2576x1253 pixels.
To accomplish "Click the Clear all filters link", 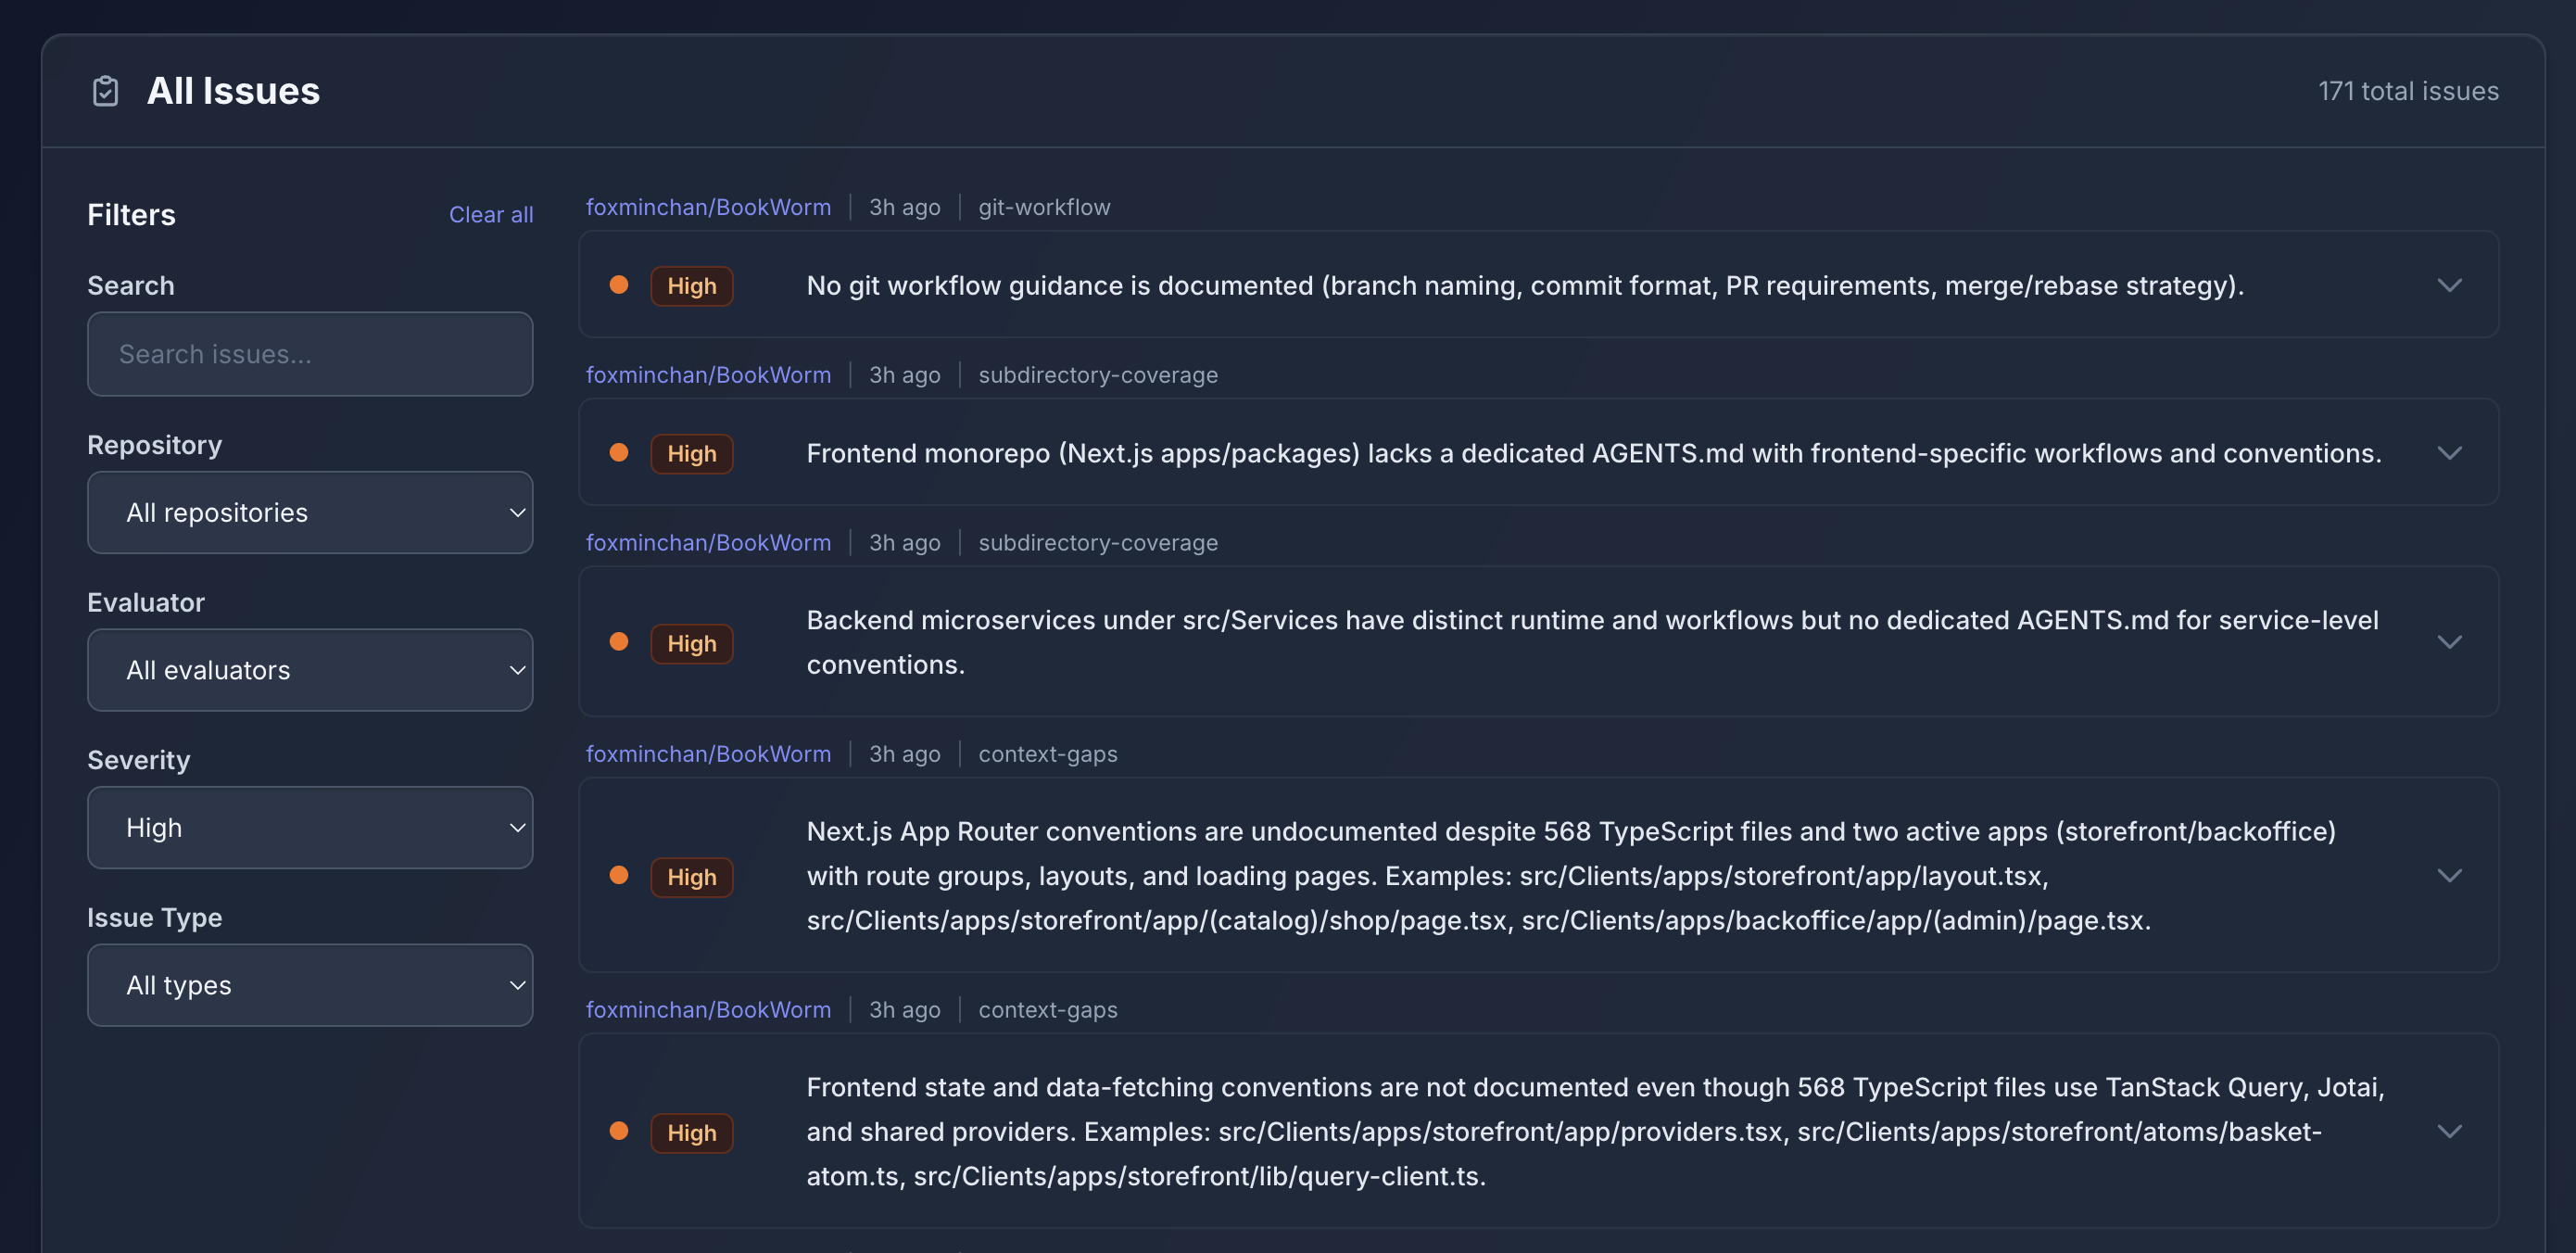I will (x=491, y=214).
